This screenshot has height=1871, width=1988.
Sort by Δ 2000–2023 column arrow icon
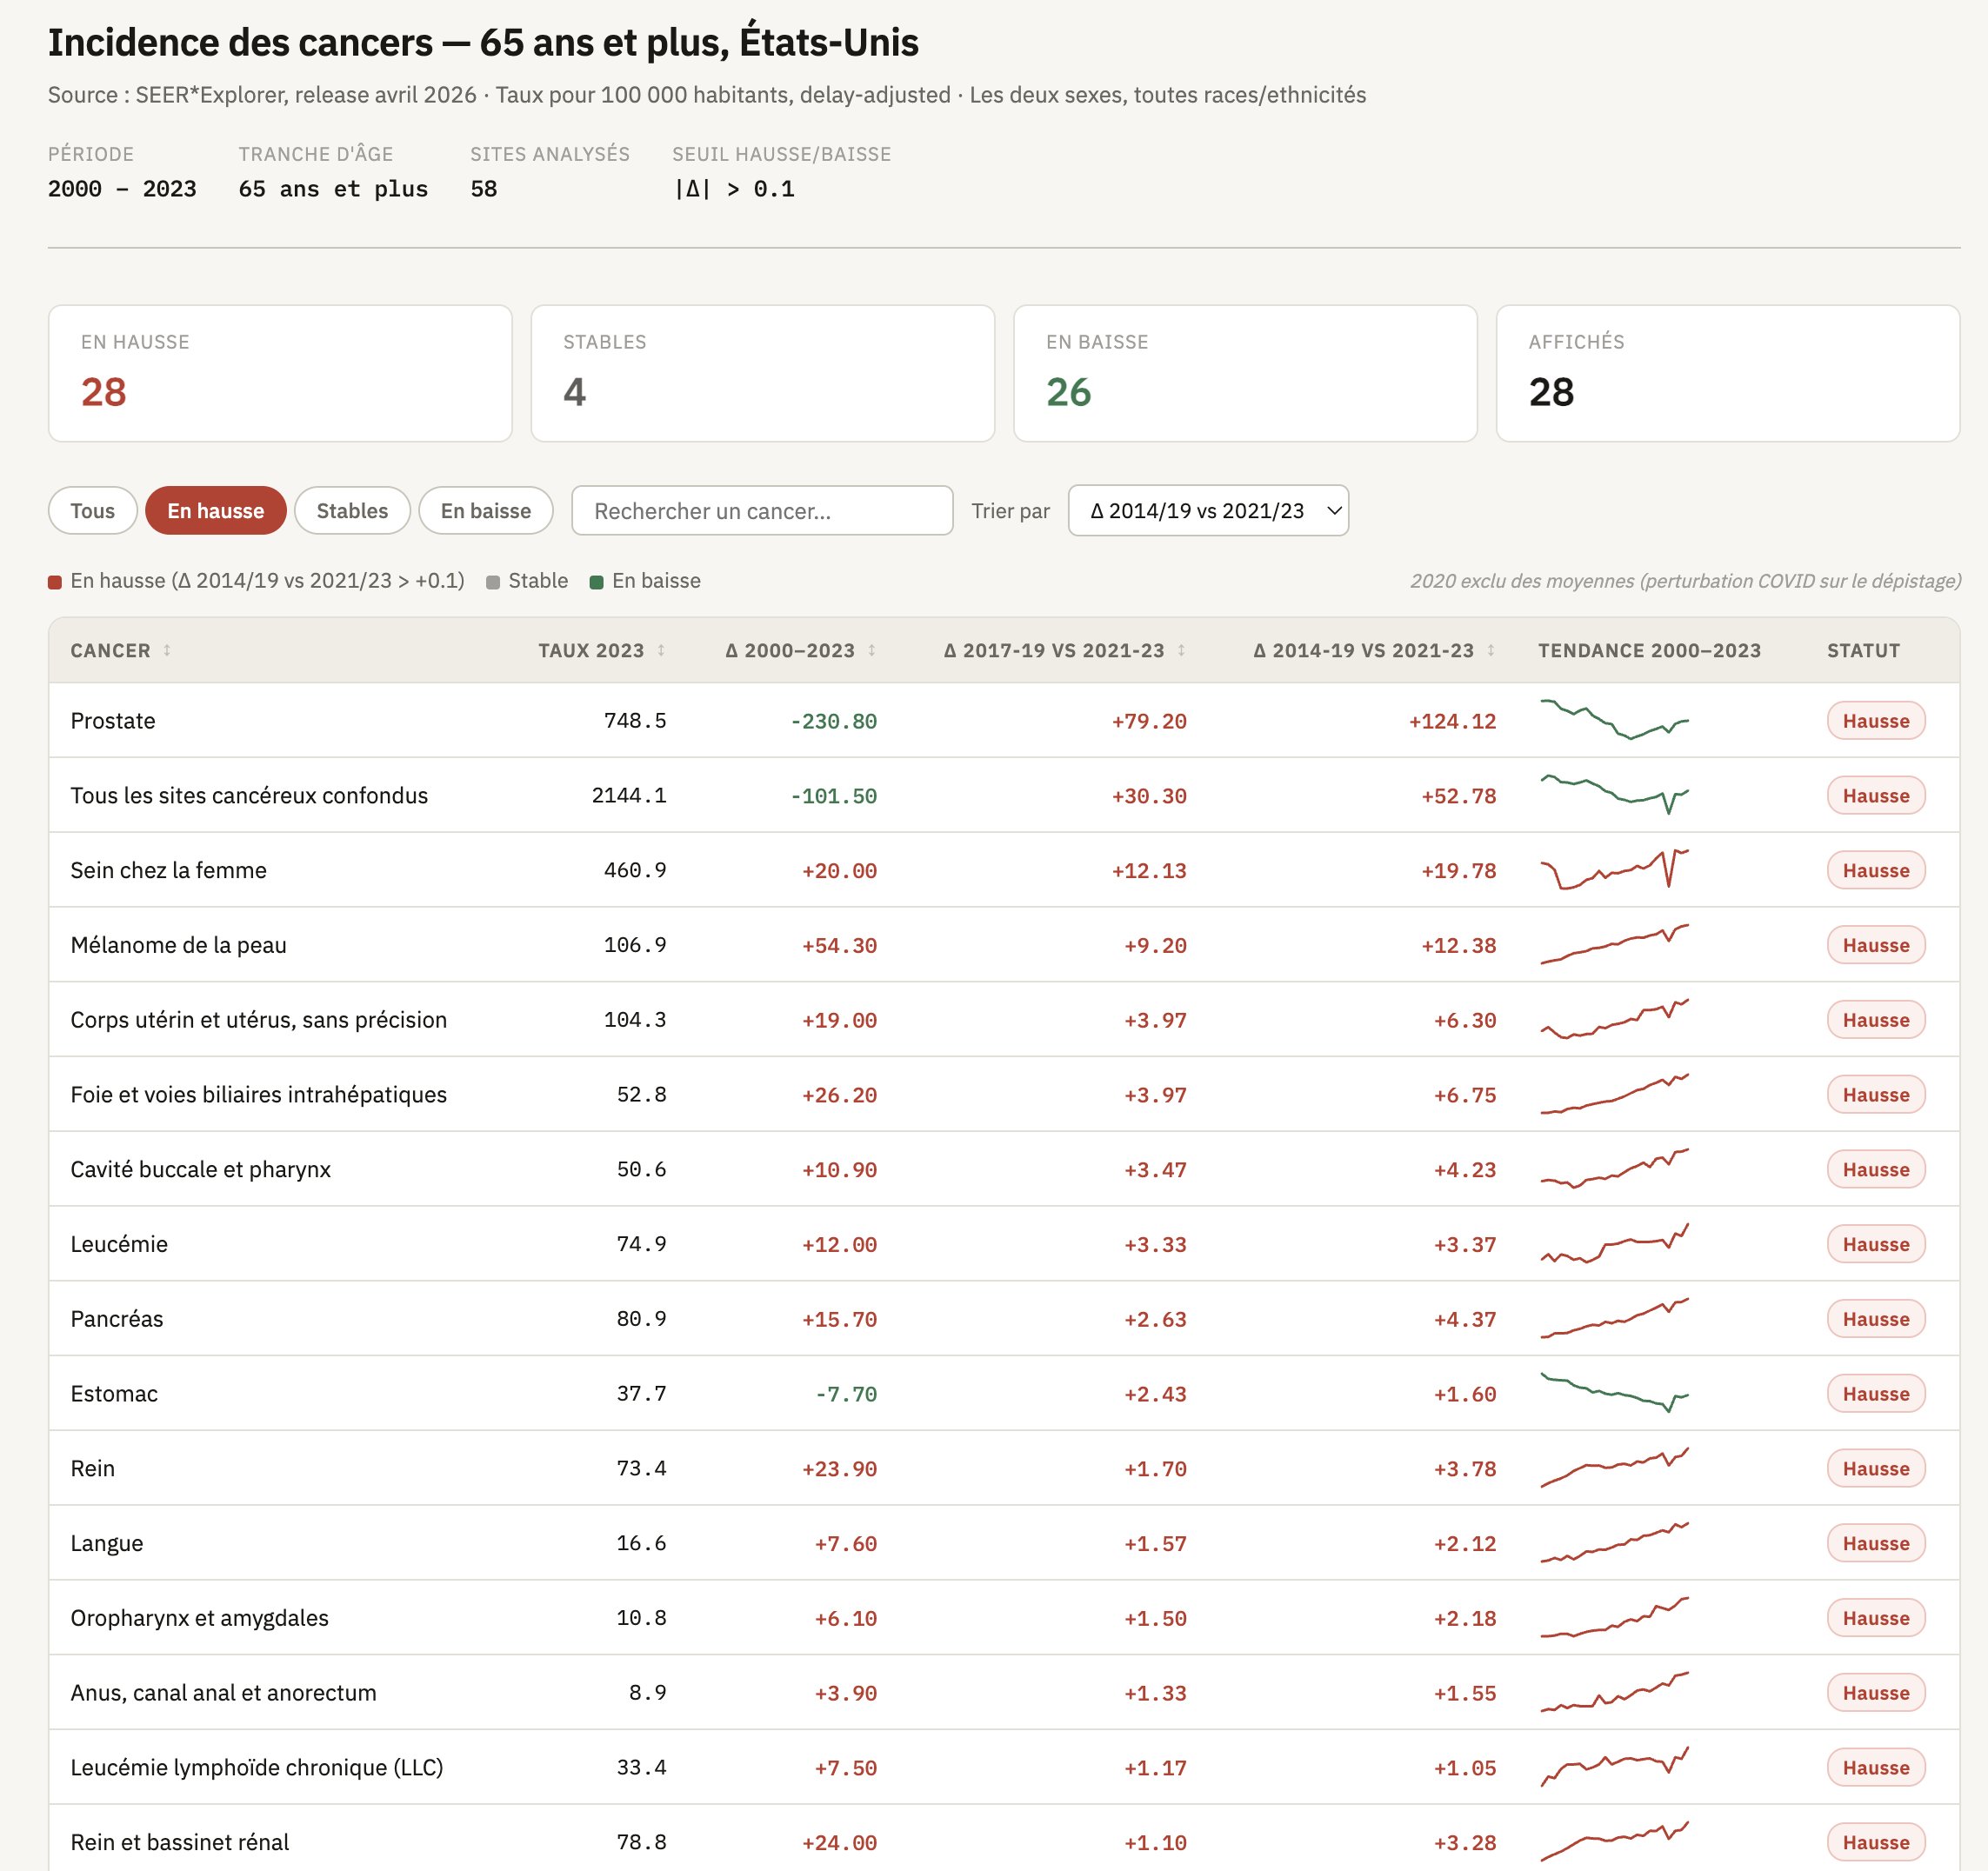click(x=872, y=650)
